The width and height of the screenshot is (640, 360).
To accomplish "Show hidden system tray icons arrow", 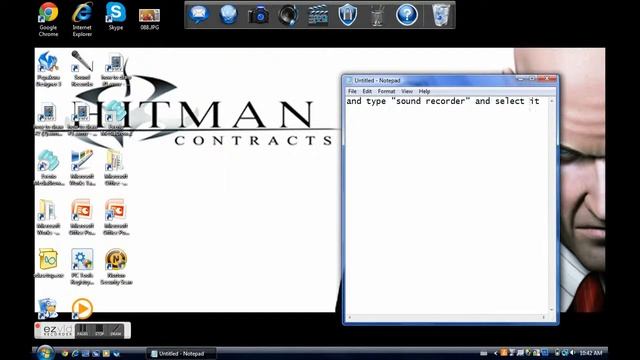I will coord(496,353).
